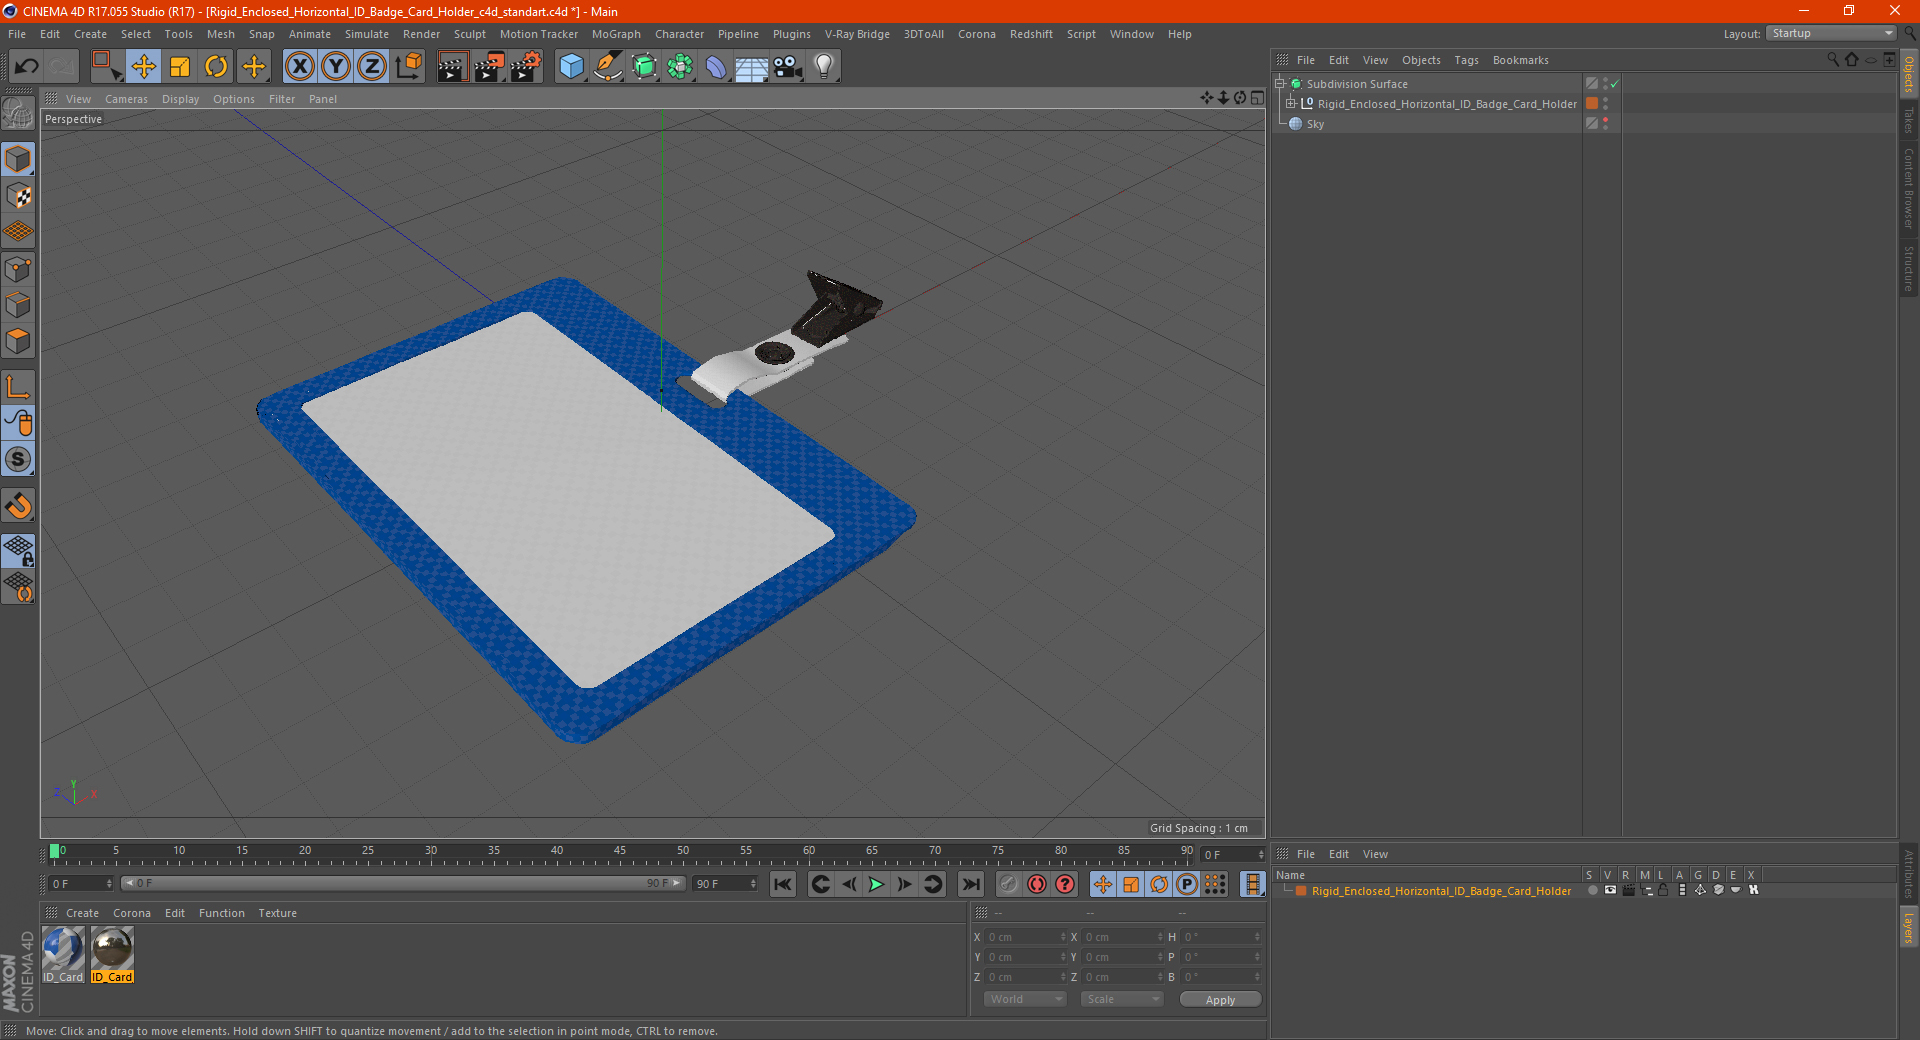Screen dimensions: 1920x1040
Task: Toggle Sky object visibility dots
Action: 1606,123
